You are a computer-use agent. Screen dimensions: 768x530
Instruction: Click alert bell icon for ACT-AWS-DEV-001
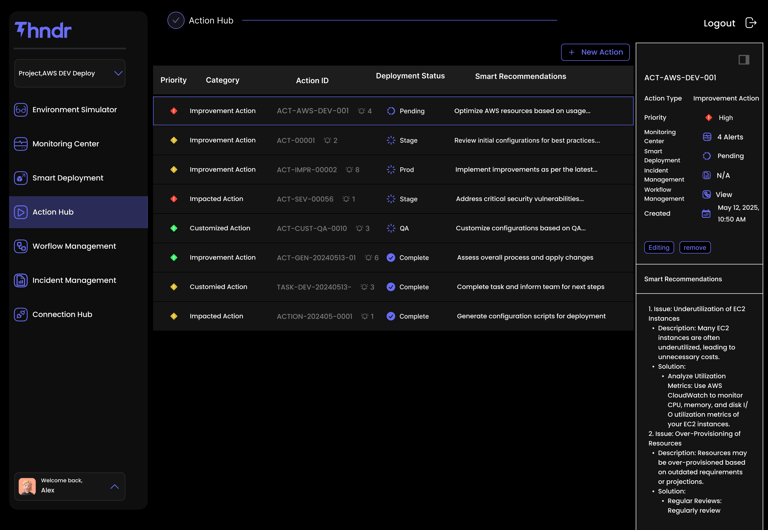(361, 111)
